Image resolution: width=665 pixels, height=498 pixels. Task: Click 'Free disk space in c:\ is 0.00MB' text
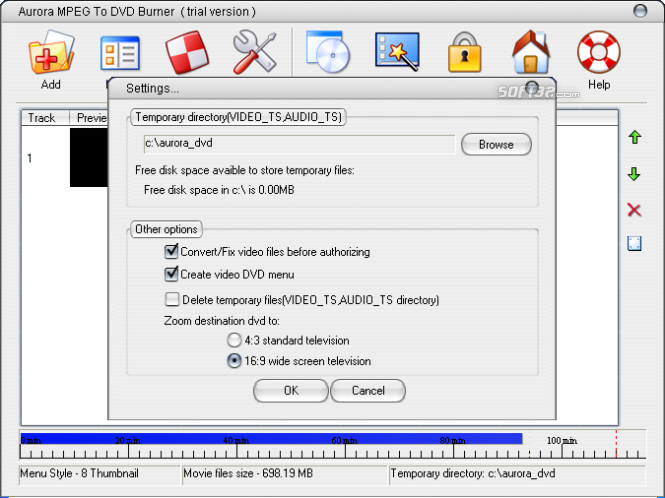point(219,190)
